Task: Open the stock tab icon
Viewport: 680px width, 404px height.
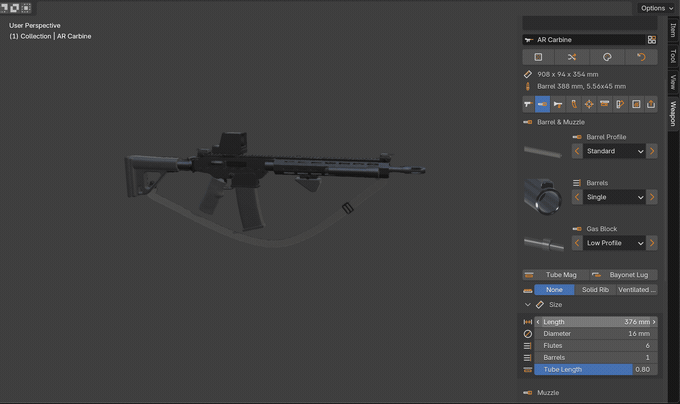Action: coord(620,104)
